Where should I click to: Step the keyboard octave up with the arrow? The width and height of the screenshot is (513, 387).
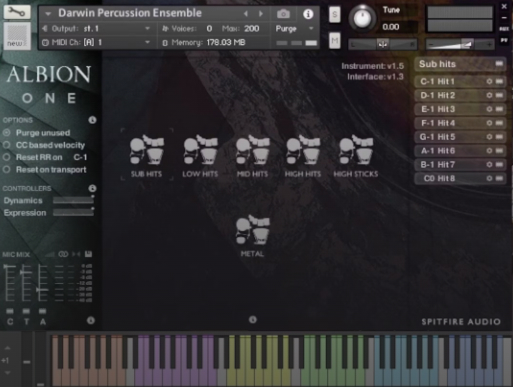(x=7, y=348)
